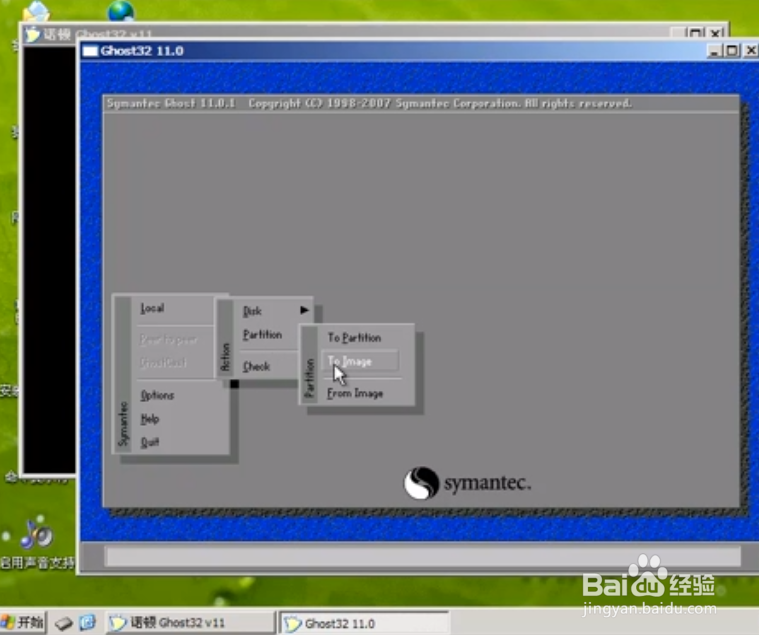Select Local in Ghost main menu
Image resolution: width=759 pixels, height=635 pixels.
click(152, 308)
